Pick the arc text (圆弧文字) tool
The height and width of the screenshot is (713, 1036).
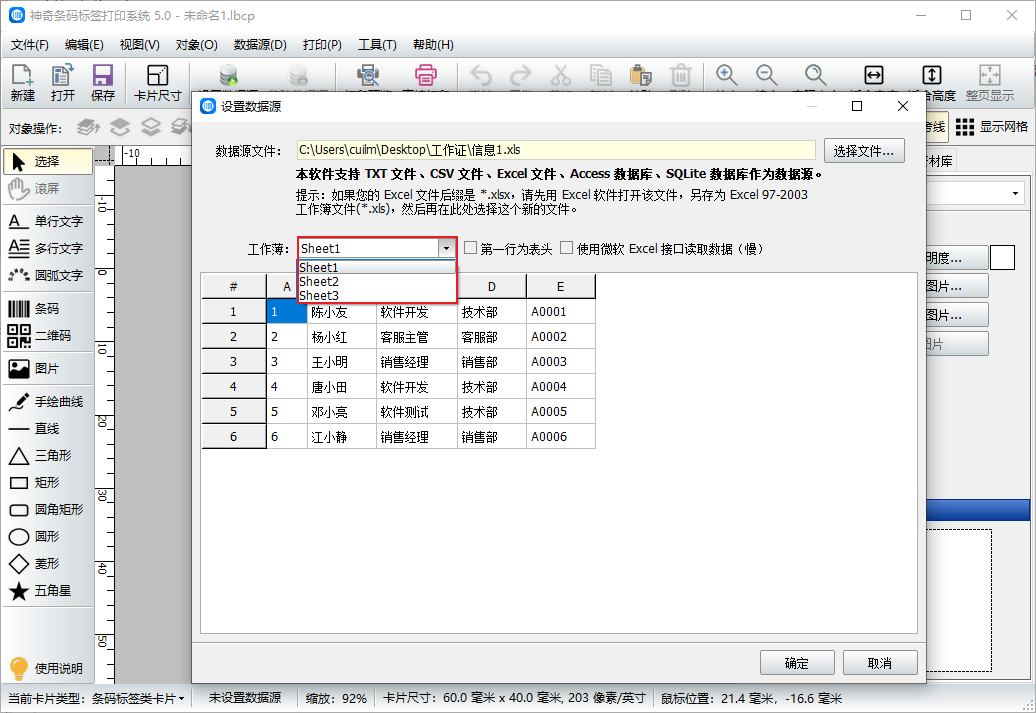(47, 275)
